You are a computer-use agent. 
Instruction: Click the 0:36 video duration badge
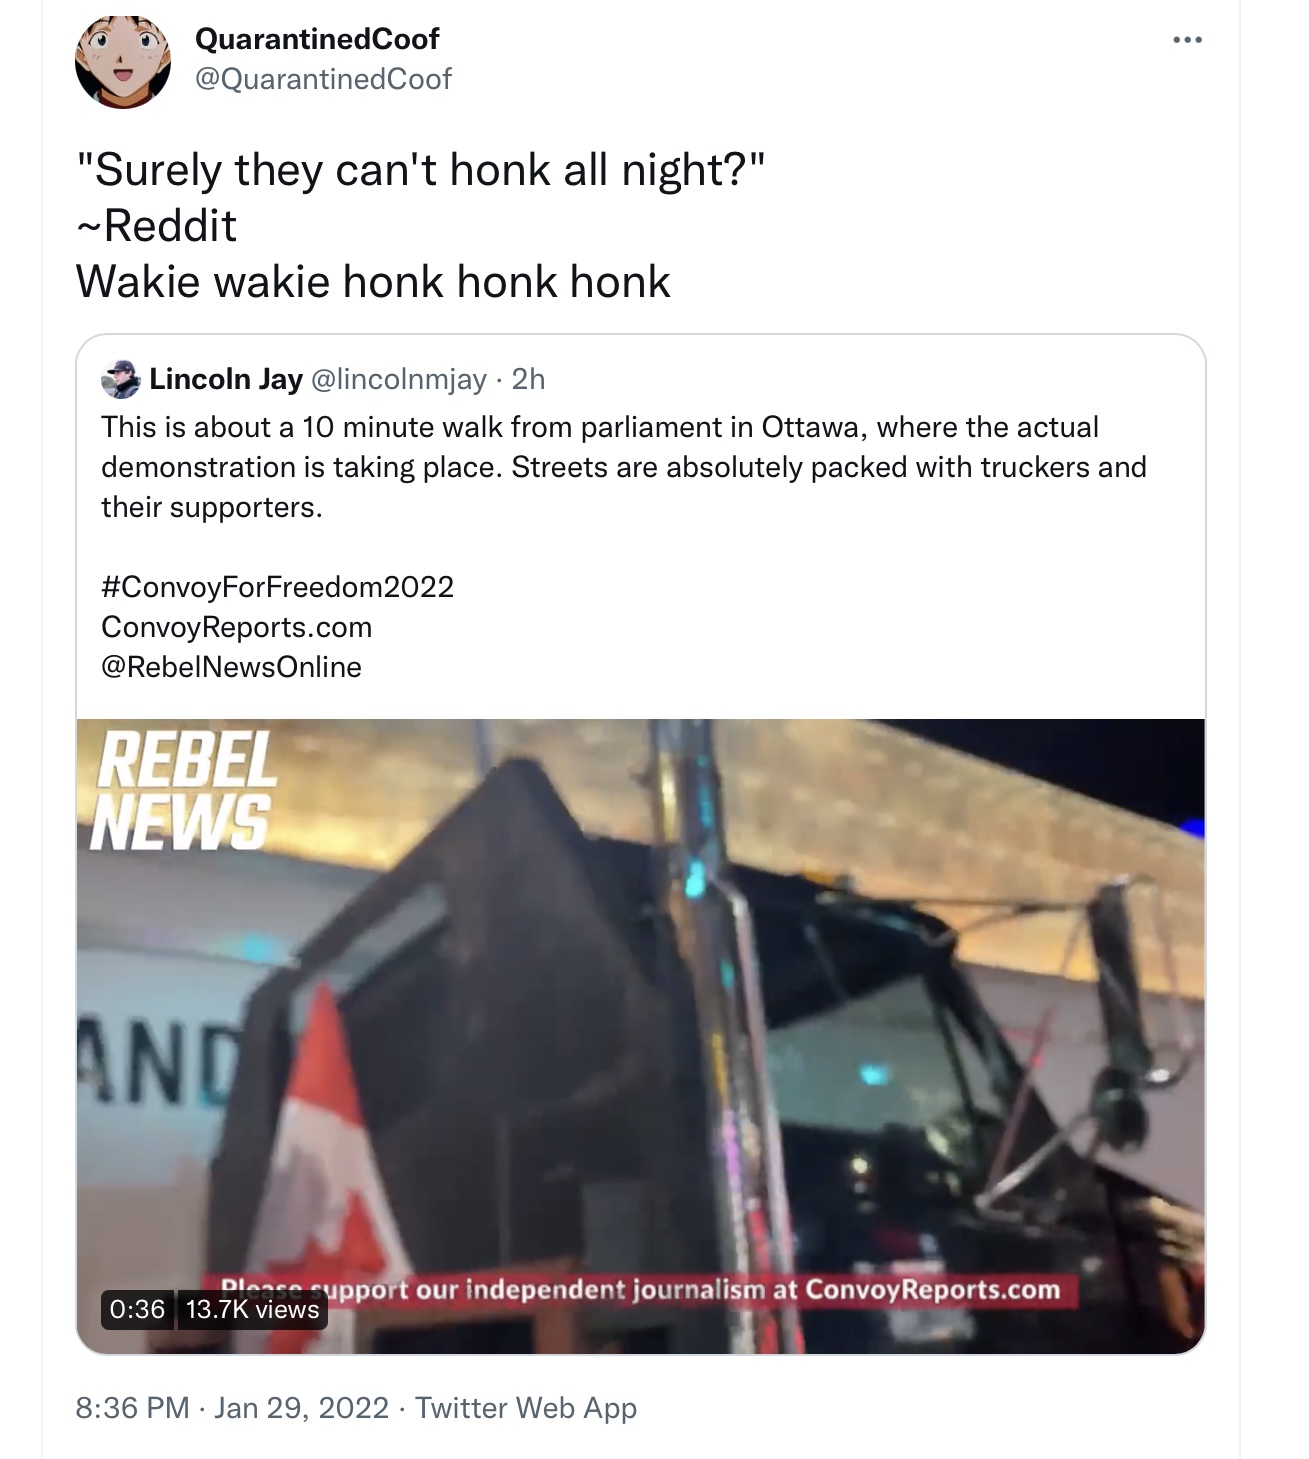tap(137, 1309)
